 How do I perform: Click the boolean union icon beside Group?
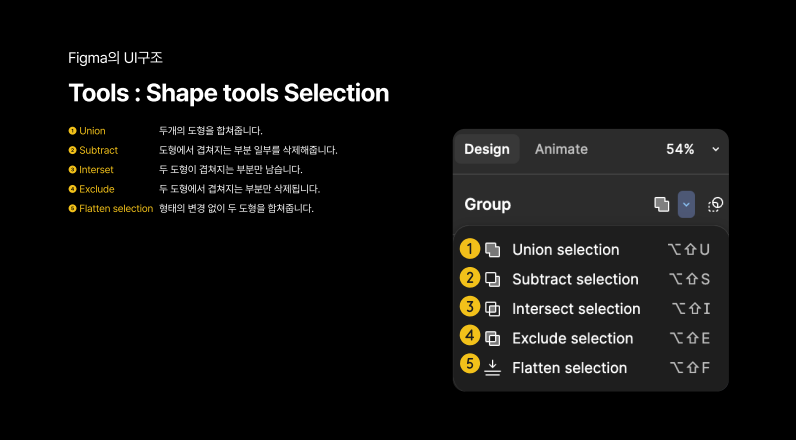pos(661,205)
